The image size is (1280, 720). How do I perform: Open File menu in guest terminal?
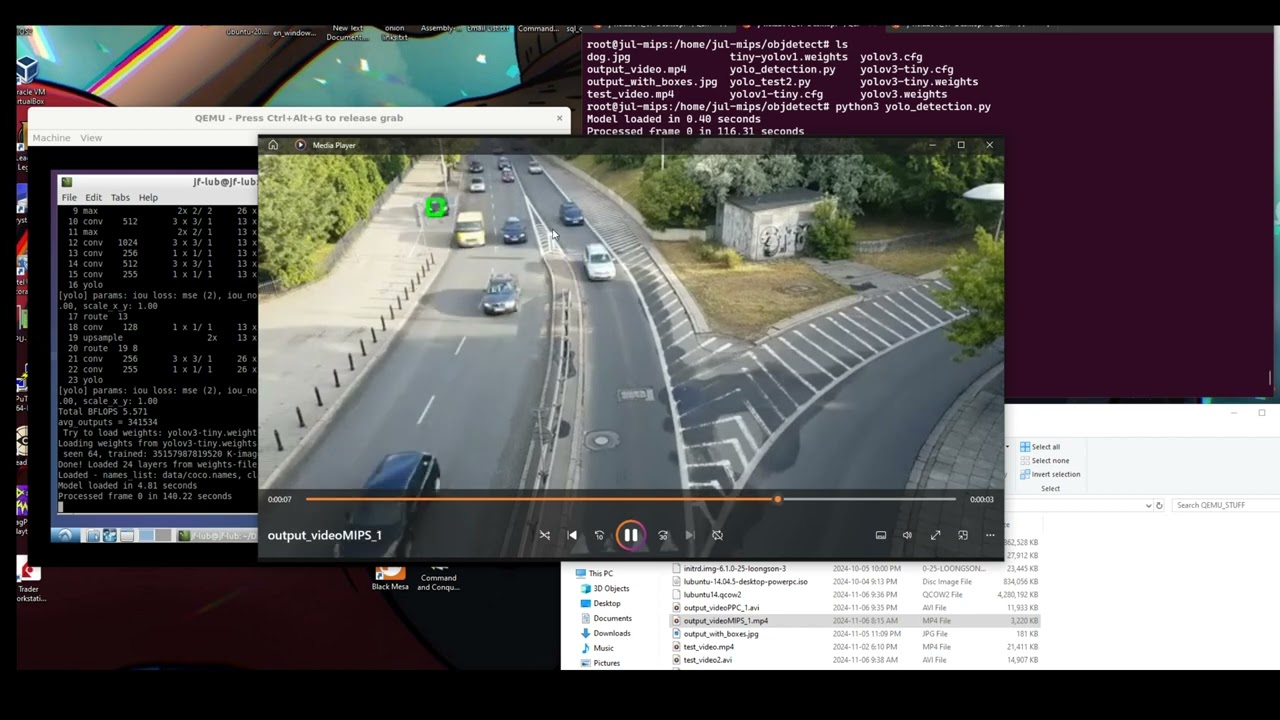tap(69, 198)
